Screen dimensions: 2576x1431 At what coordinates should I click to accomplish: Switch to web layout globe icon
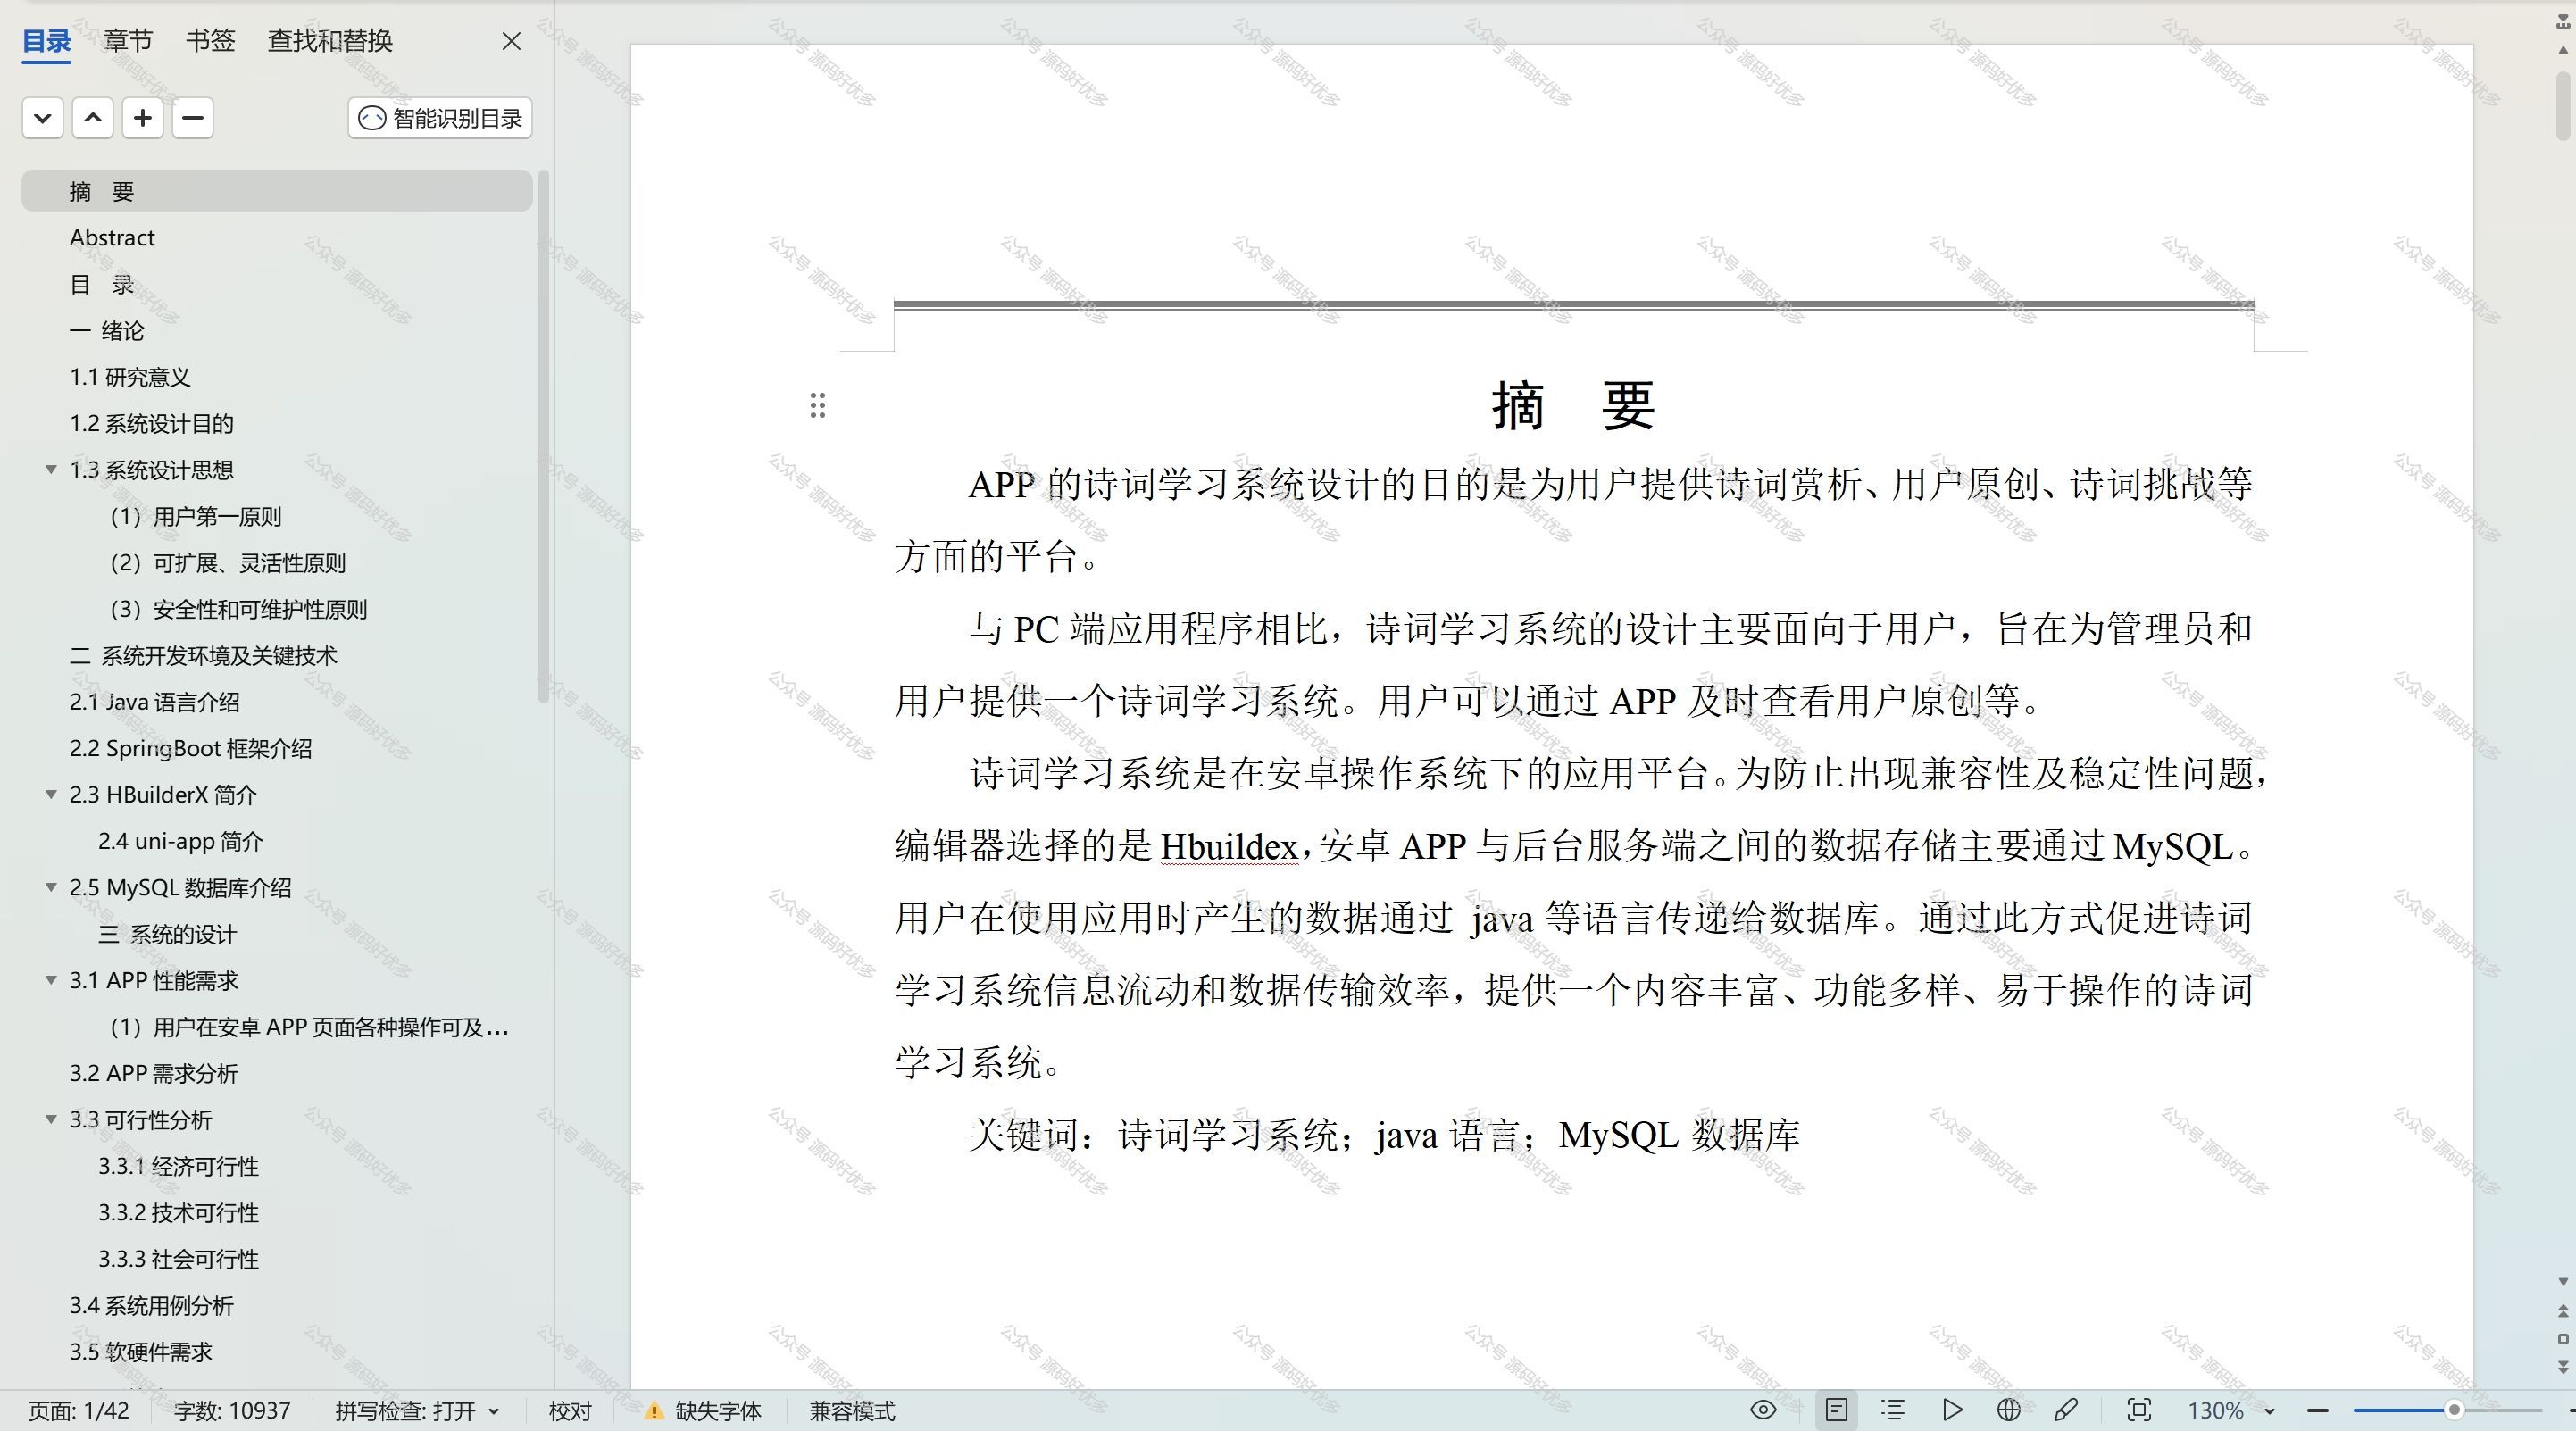click(x=2008, y=1410)
